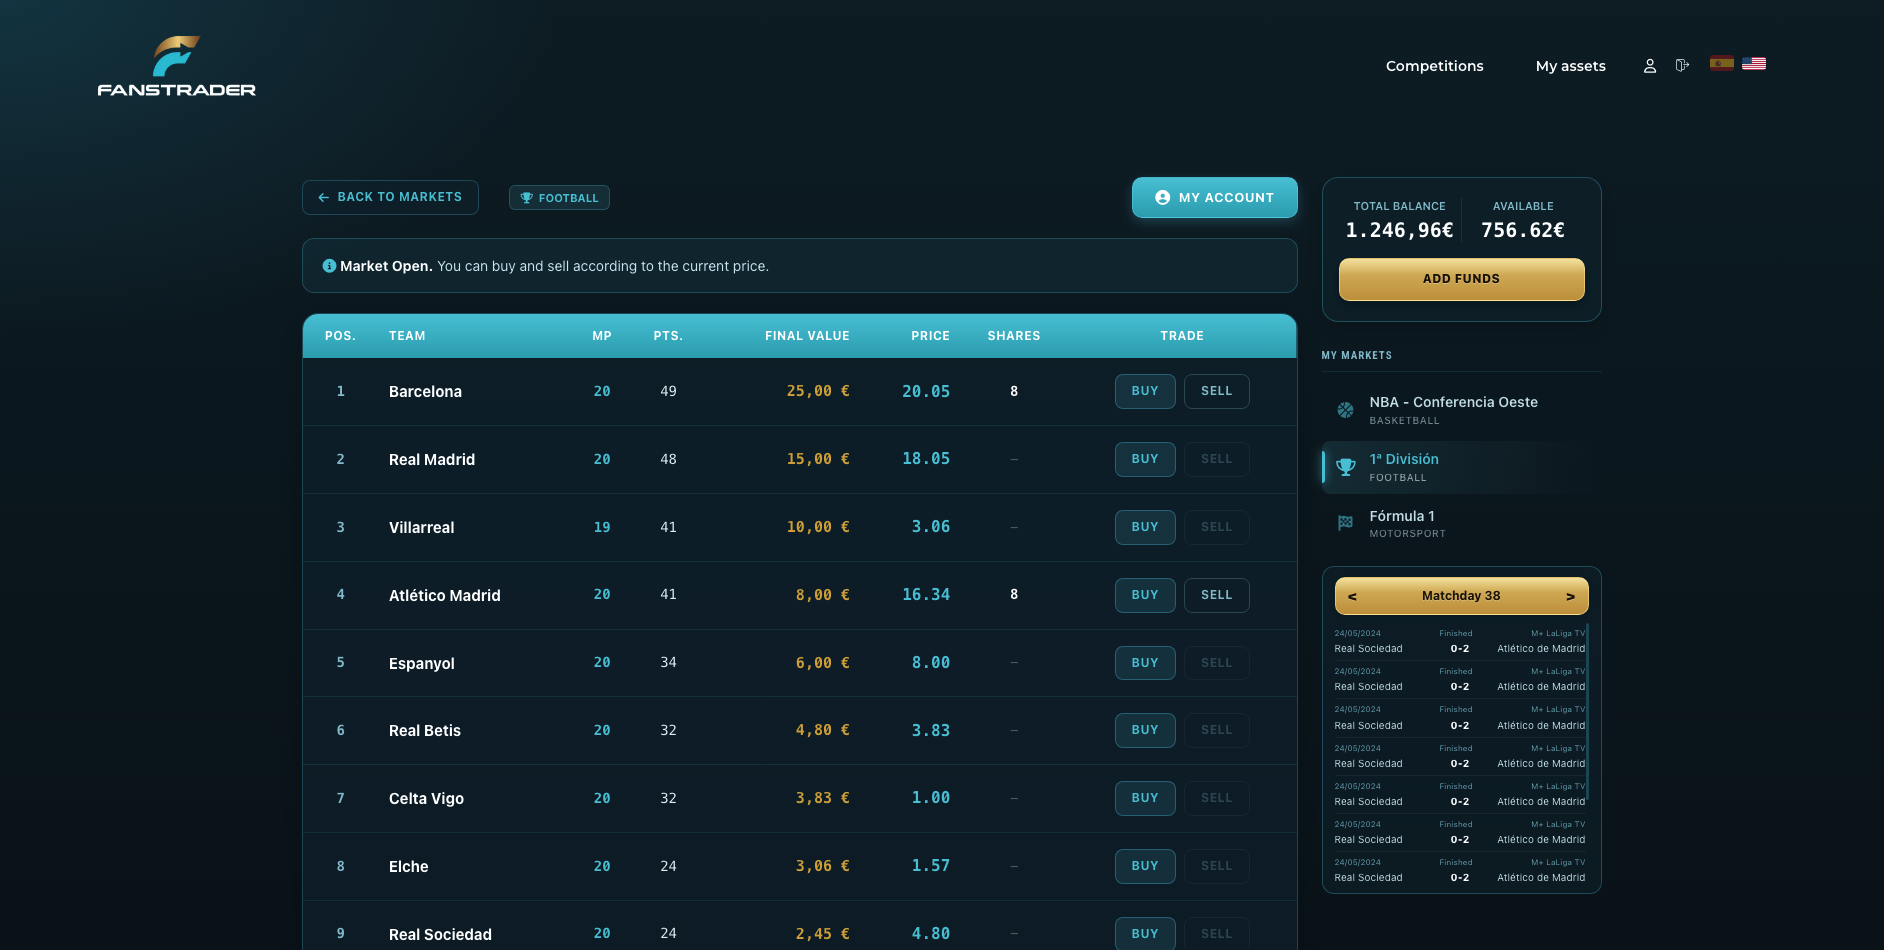Click the MY MARKETS heading
The height and width of the screenshot is (950, 1884).
pos(1357,356)
